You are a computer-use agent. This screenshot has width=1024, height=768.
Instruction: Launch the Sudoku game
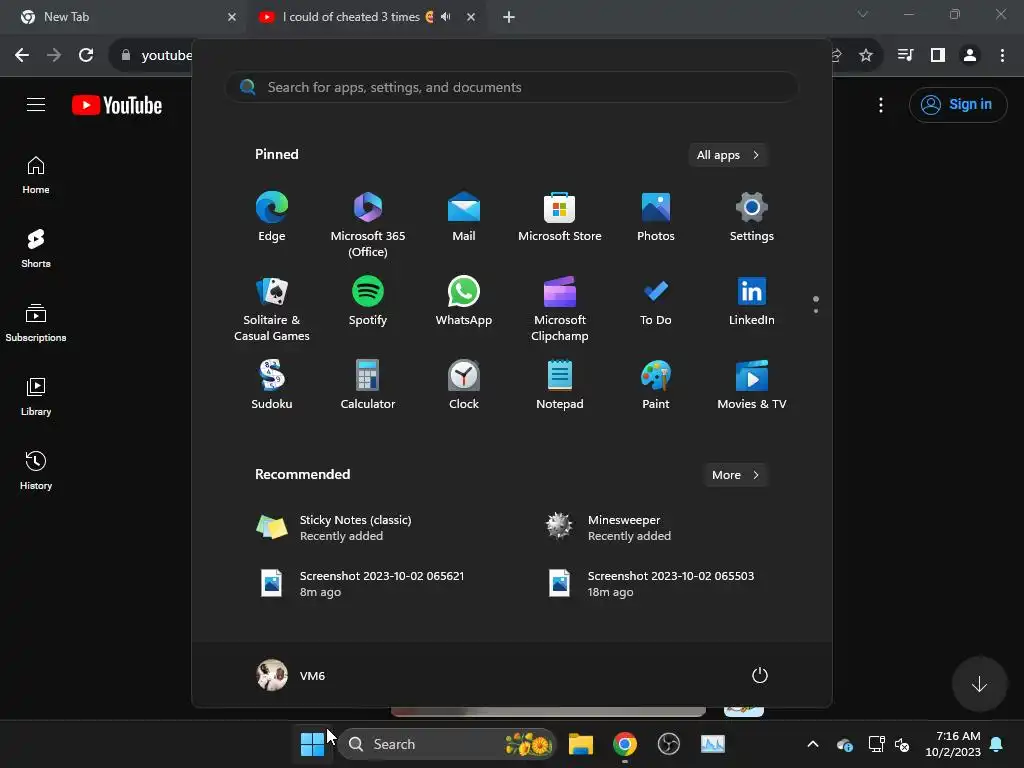[x=272, y=385]
